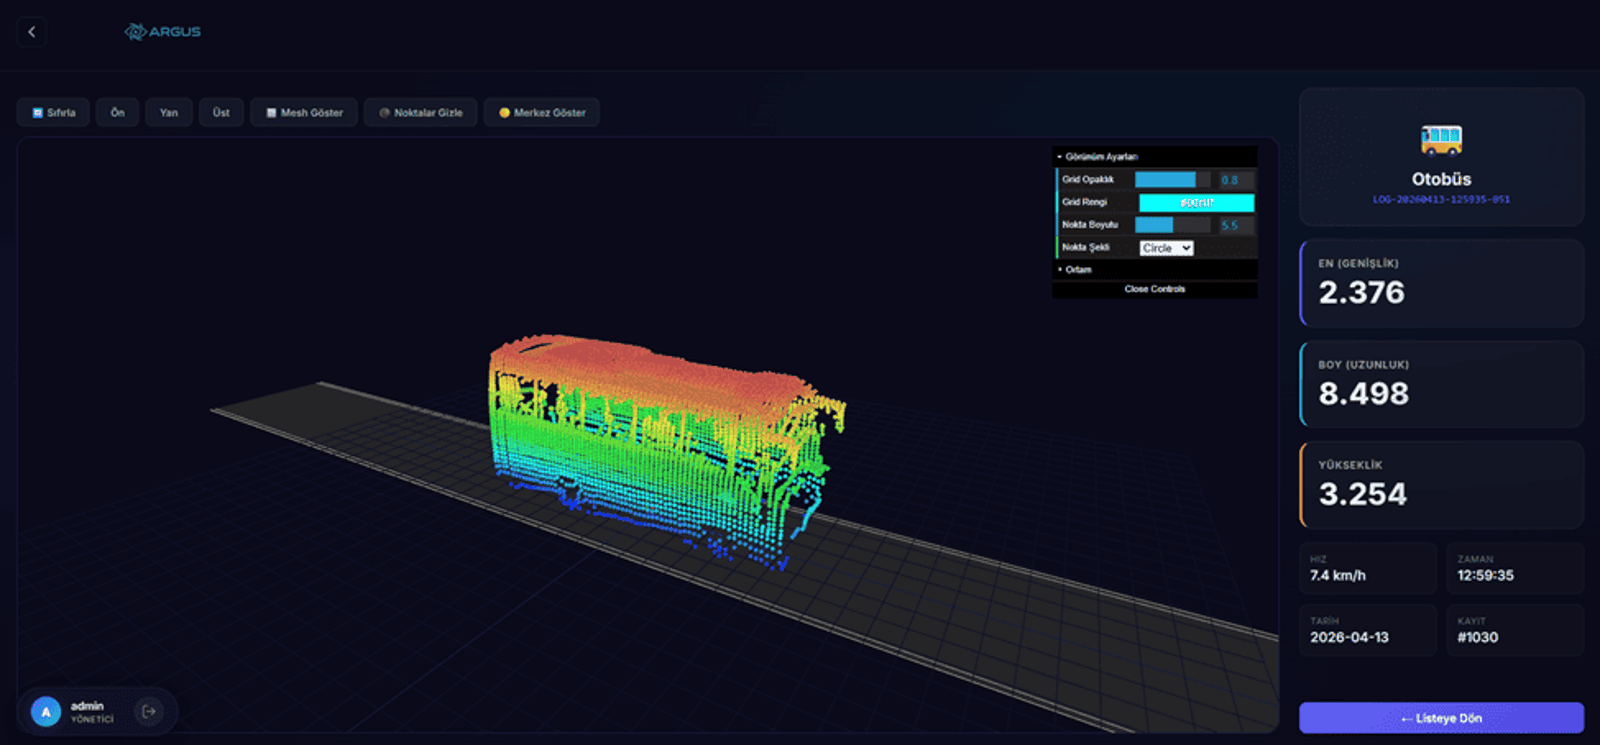Screen dimensions: 1600x745
Task: Click the Grid Opaklık value field 0.8
Action: 1235,180
